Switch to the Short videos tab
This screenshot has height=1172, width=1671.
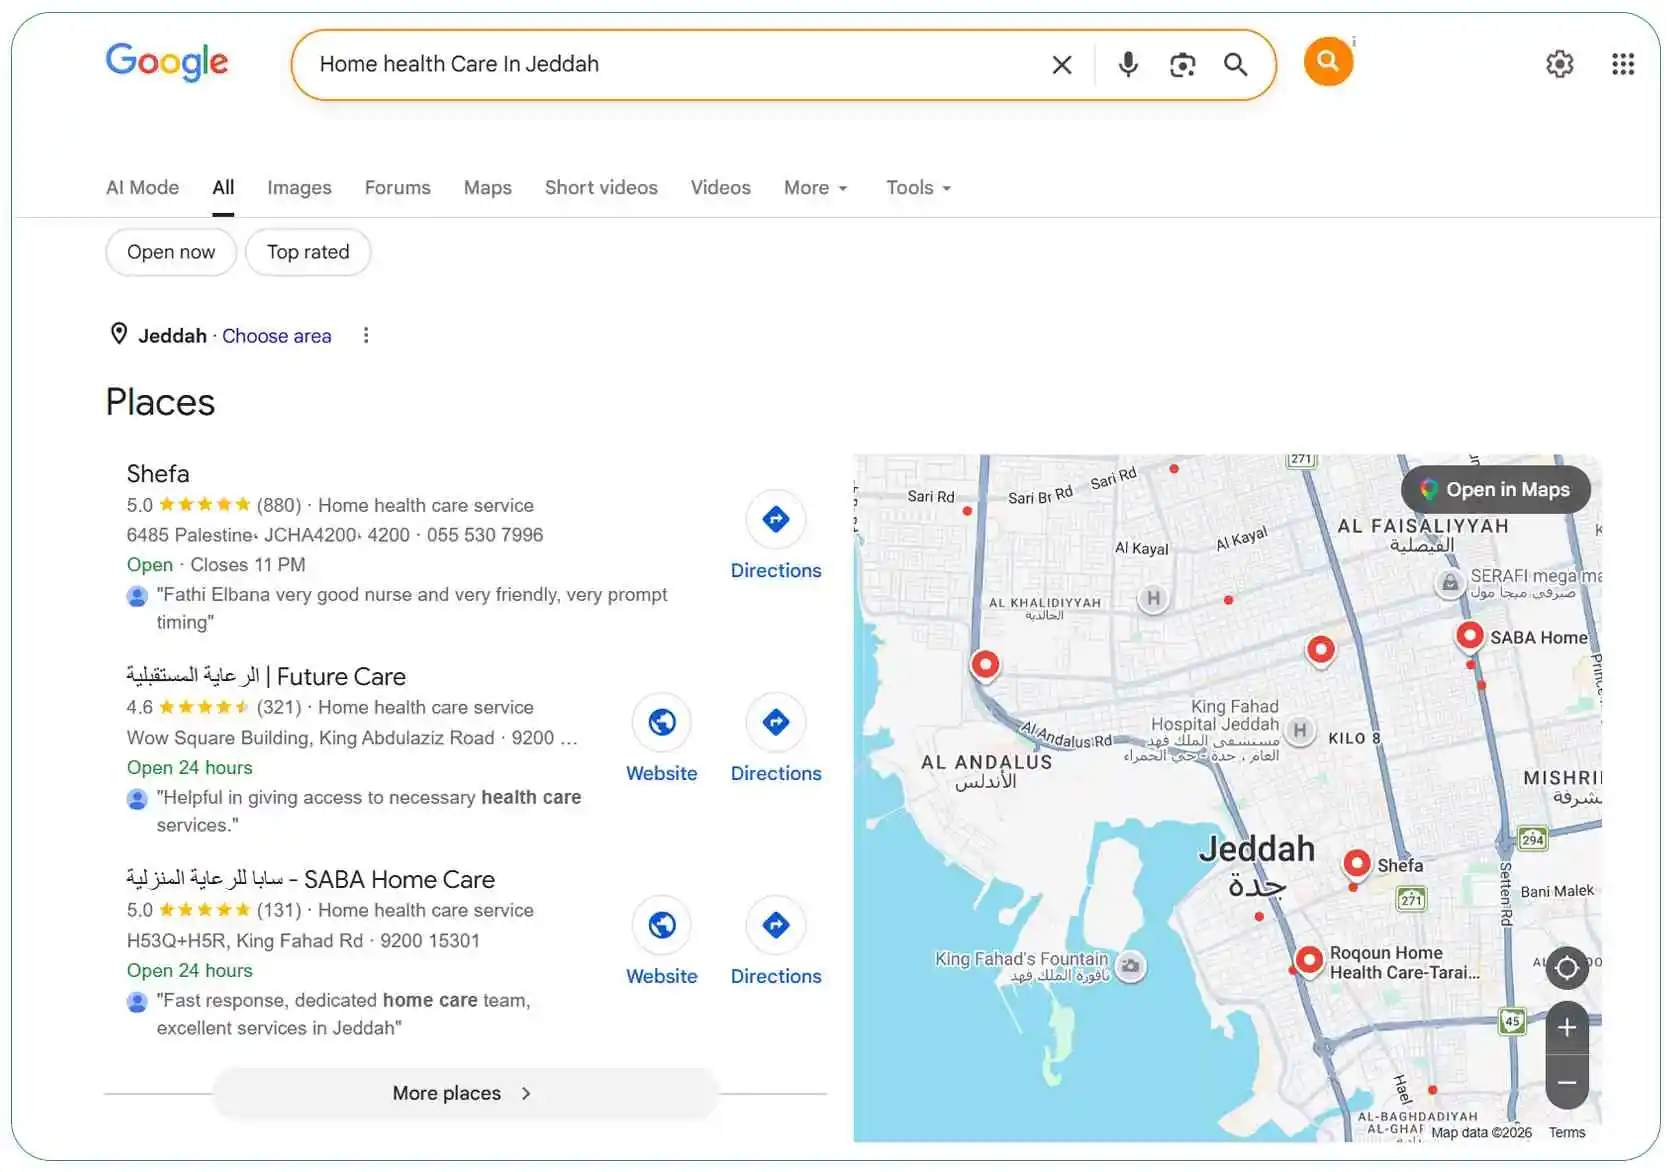click(x=601, y=188)
